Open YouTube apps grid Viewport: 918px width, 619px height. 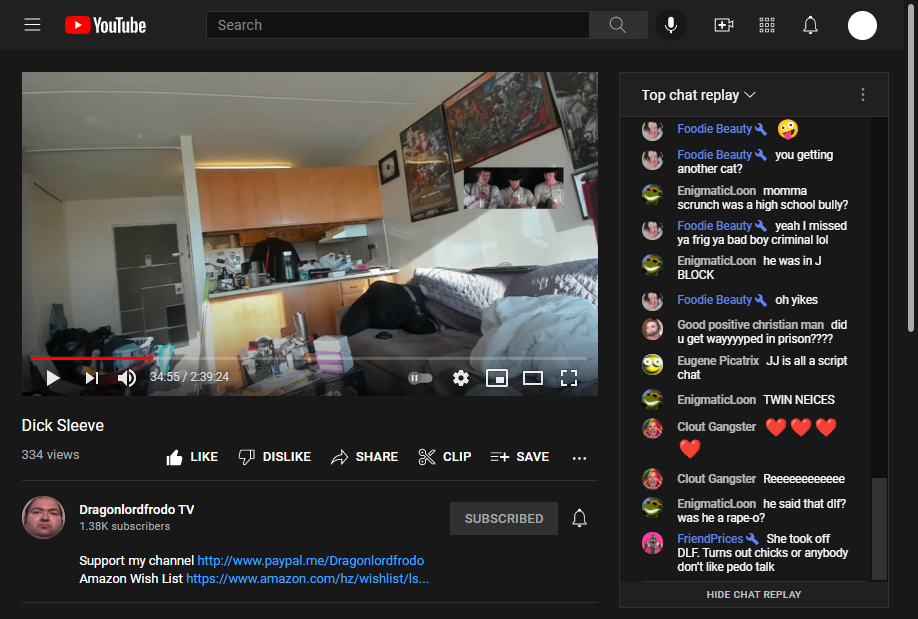coord(767,25)
